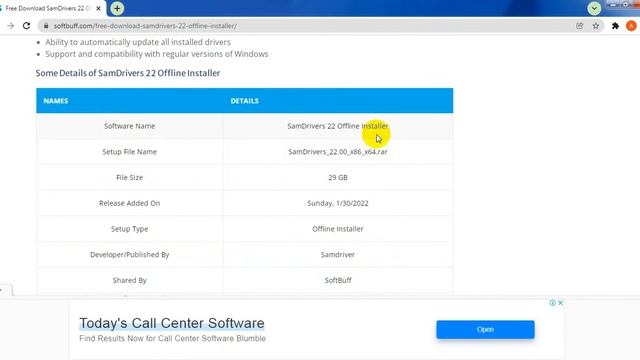
Task: Expand the tab search chevron button
Action: tap(594, 8)
